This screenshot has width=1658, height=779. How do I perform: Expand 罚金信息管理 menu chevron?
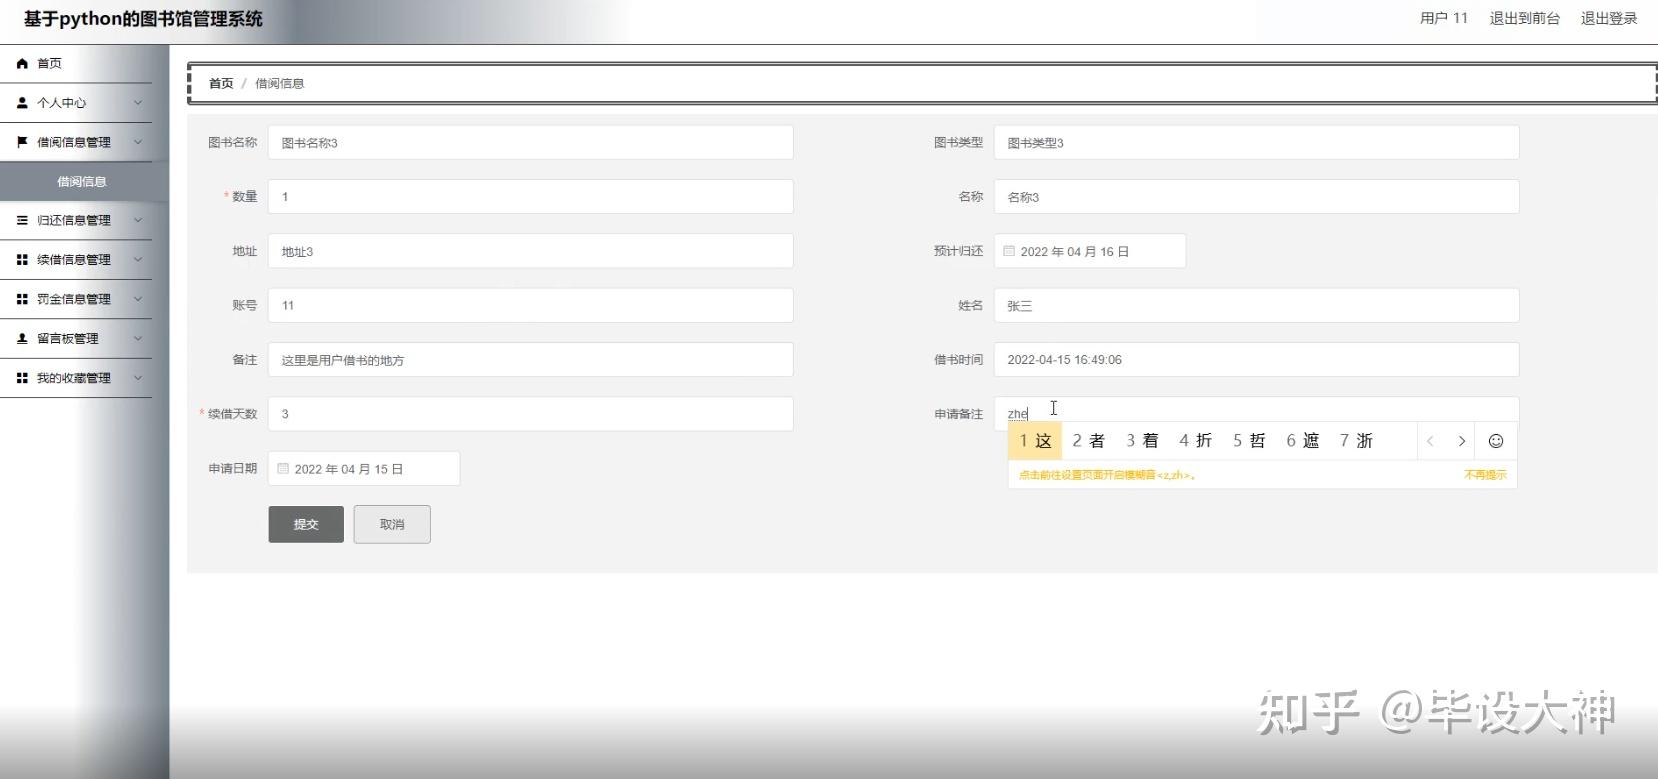[x=138, y=299]
